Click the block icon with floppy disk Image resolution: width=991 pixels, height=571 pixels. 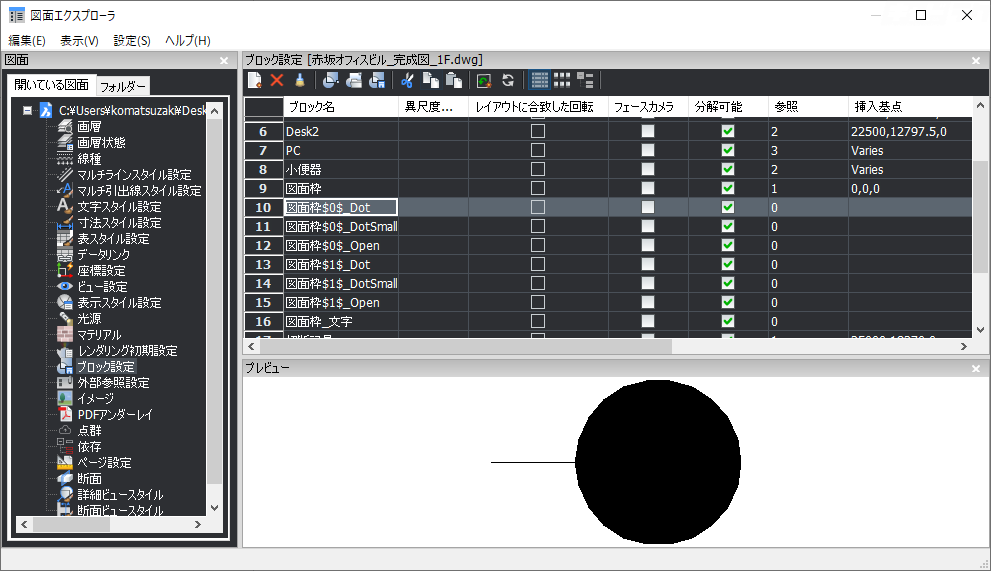point(377,80)
